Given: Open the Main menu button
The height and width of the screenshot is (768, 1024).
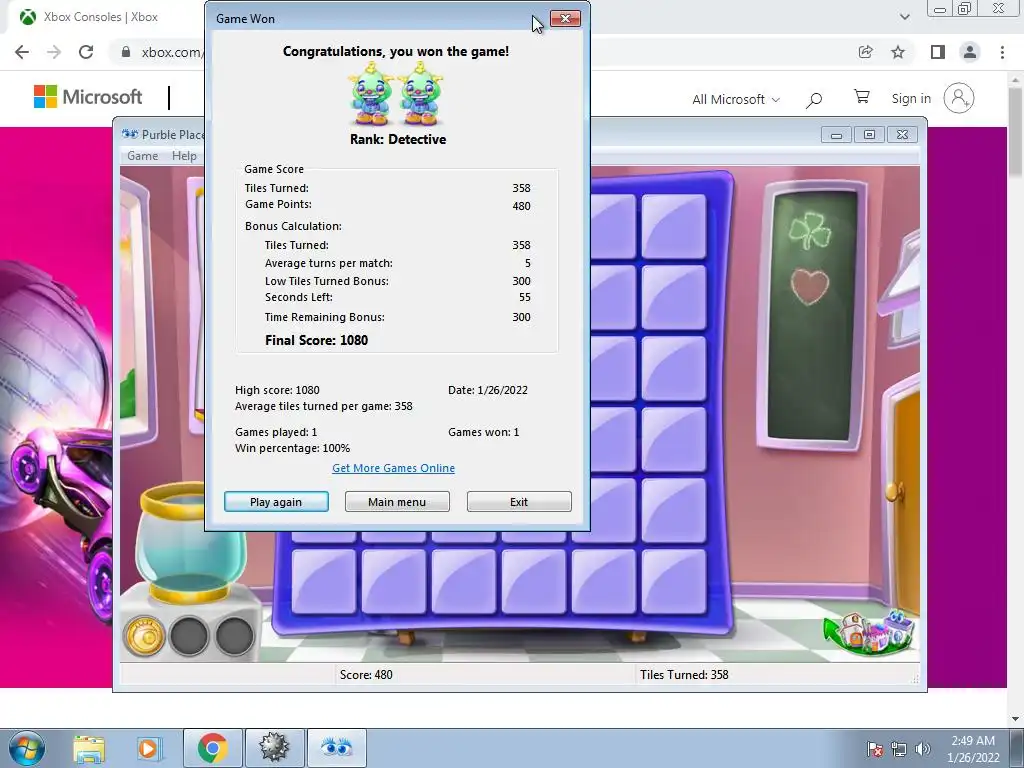Looking at the screenshot, I should [x=397, y=502].
